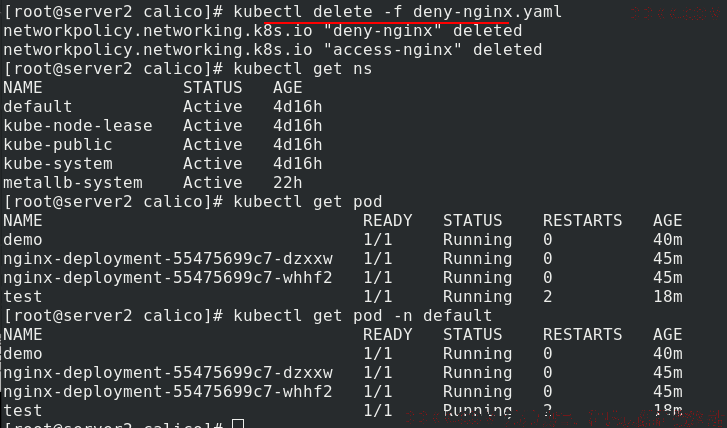Viewport: 727px width, 428px height.
Task: Click the 'default' namespace row
Action: coord(162,107)
